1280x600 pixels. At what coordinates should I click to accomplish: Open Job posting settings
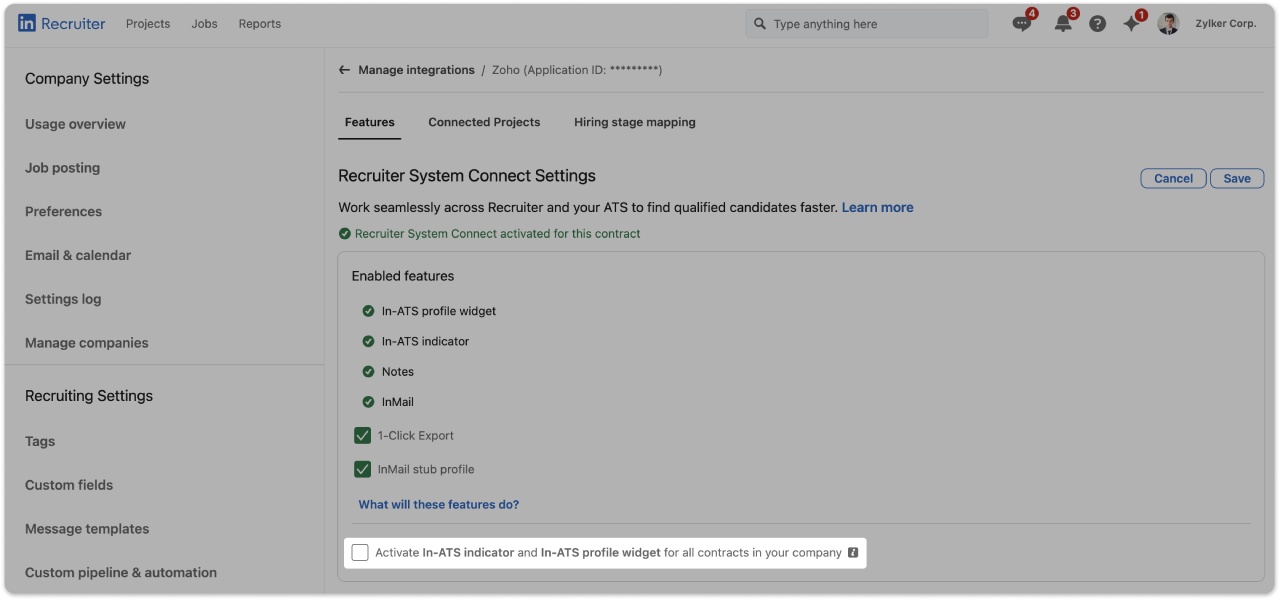[x=62, y=168]
